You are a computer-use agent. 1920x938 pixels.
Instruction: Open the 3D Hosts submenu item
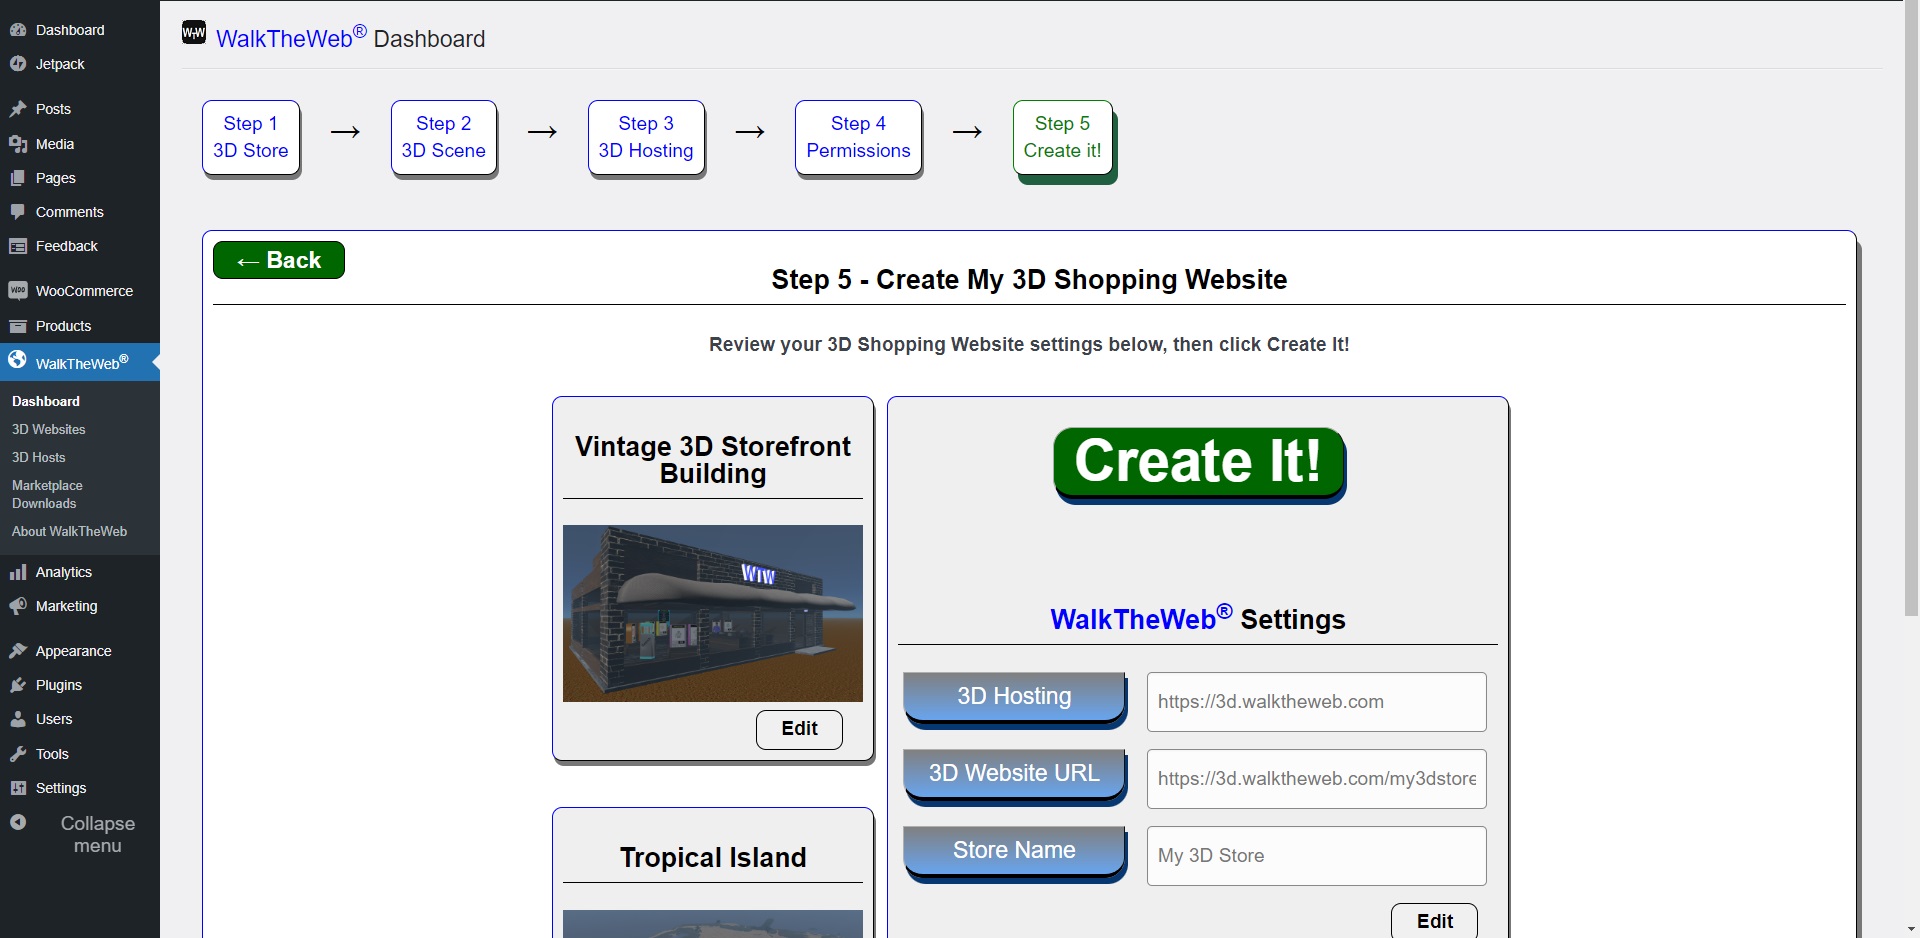(x=38, y=457)
